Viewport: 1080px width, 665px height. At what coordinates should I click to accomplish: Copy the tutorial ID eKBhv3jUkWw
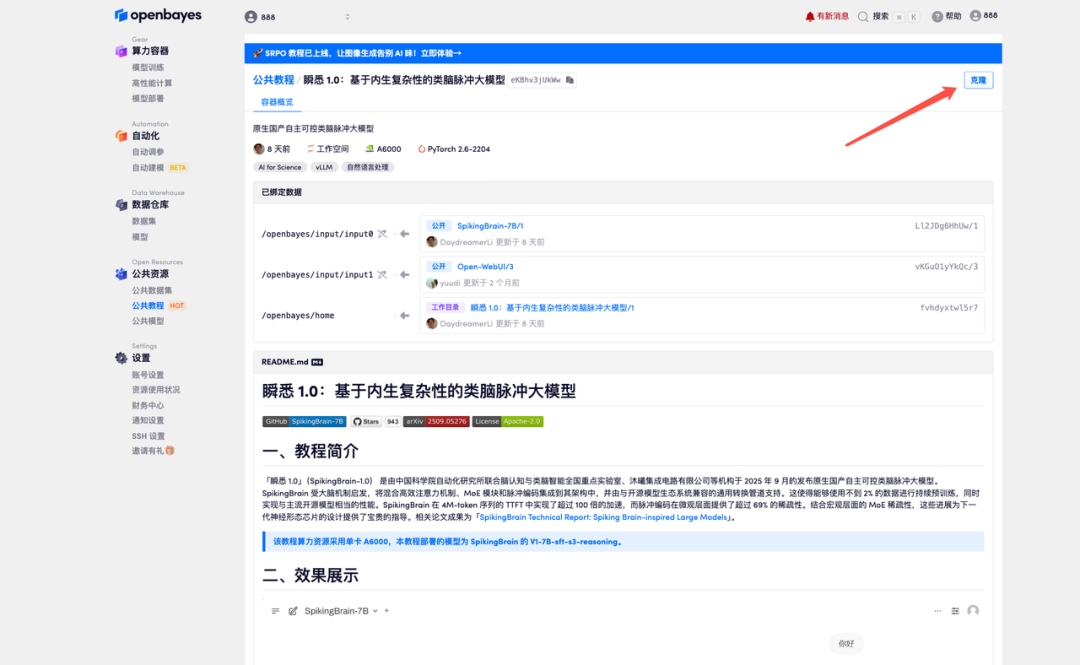click(x=570, y=80)
